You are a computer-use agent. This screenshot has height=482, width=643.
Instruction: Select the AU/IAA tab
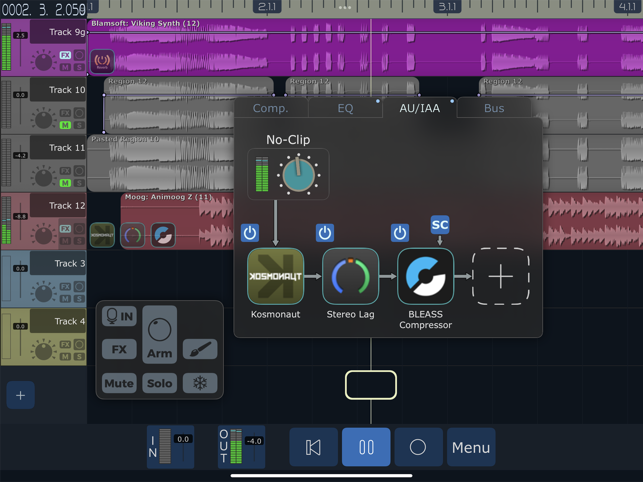coord(420,108)
